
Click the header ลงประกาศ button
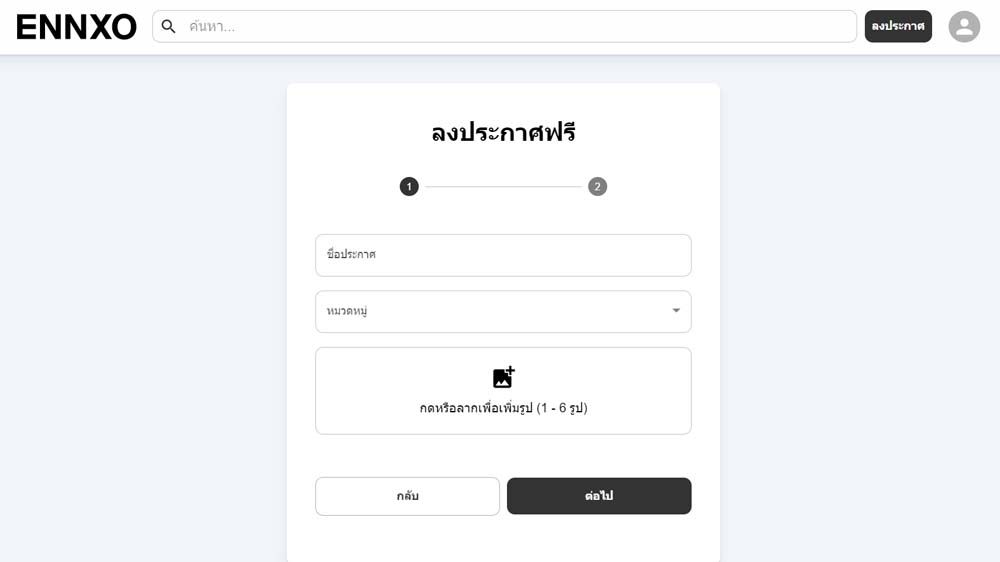point(898,26)
